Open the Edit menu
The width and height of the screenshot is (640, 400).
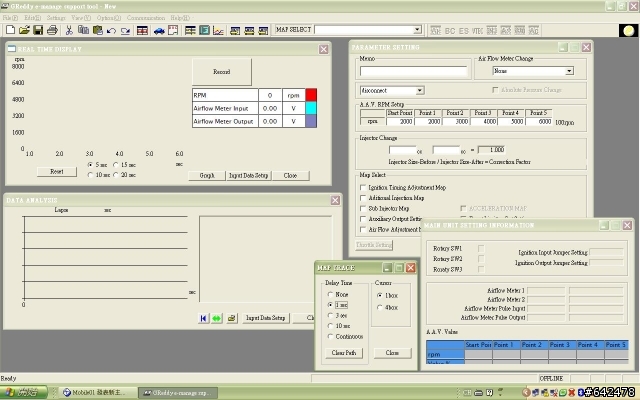[x=33, y=18]
